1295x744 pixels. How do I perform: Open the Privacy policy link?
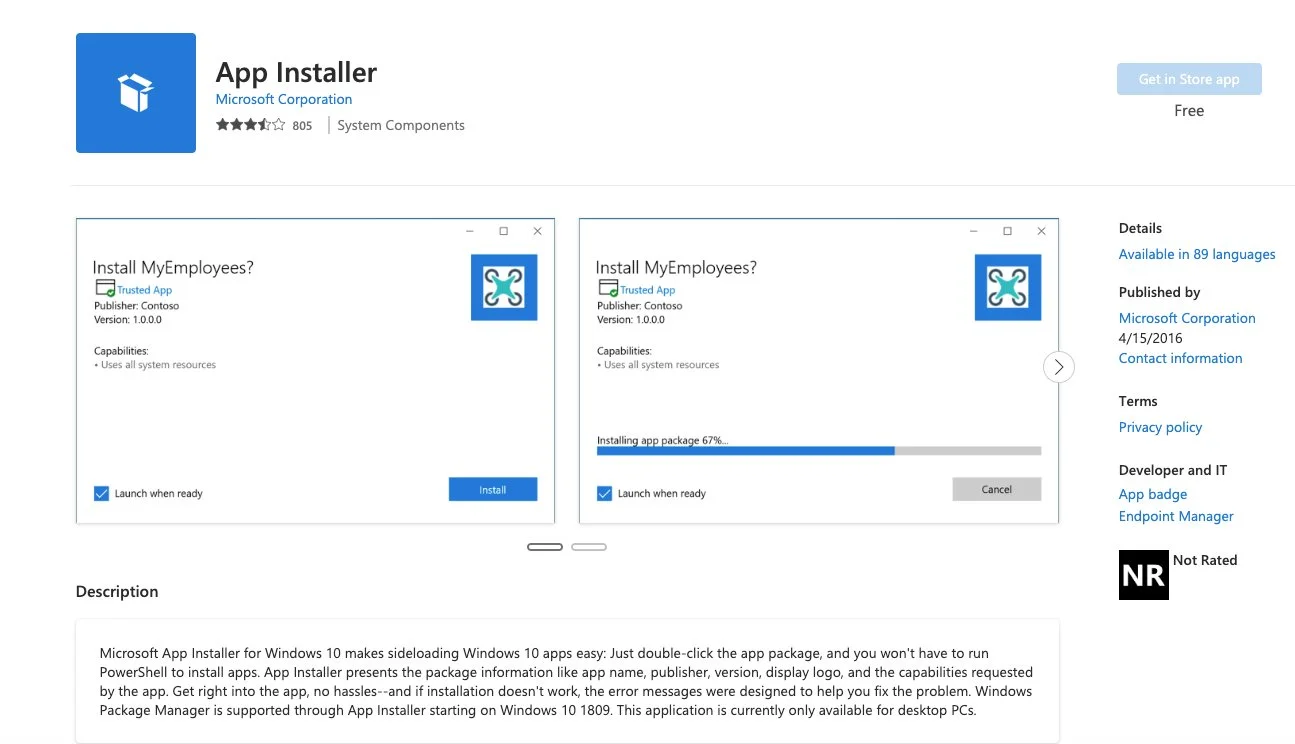point(1160,427)
